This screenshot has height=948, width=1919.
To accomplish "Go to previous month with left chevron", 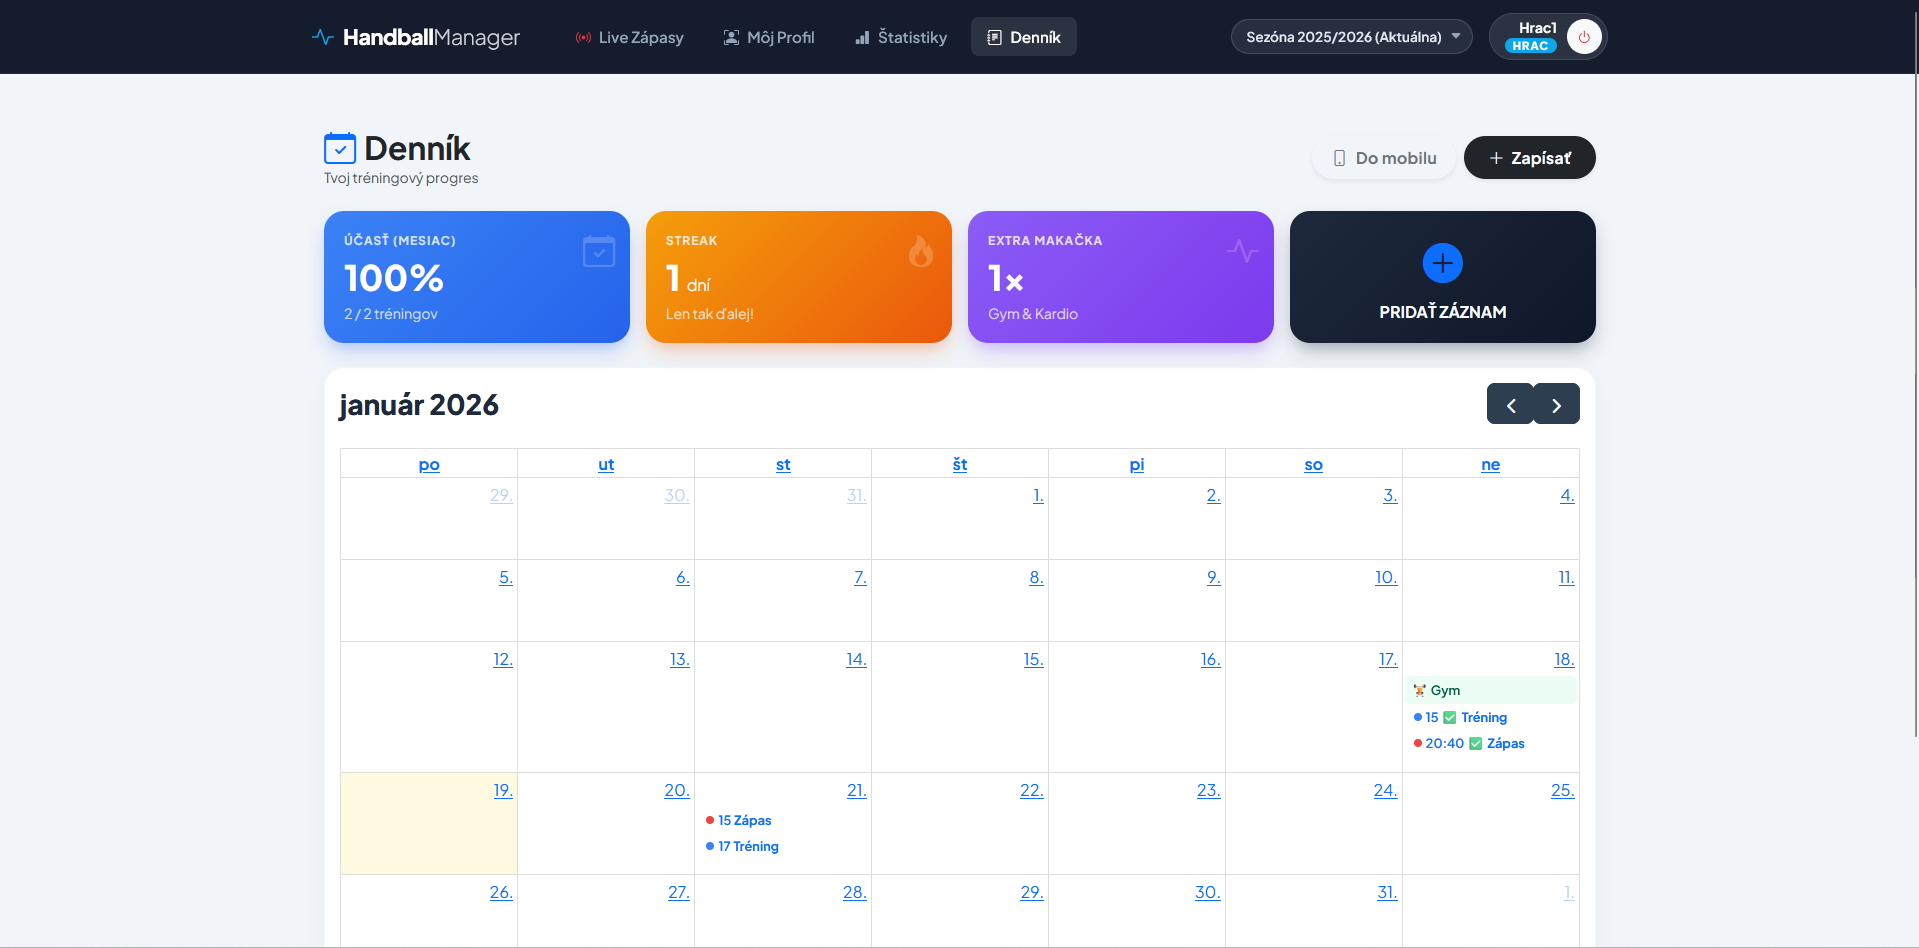I will coord(1510,405).
